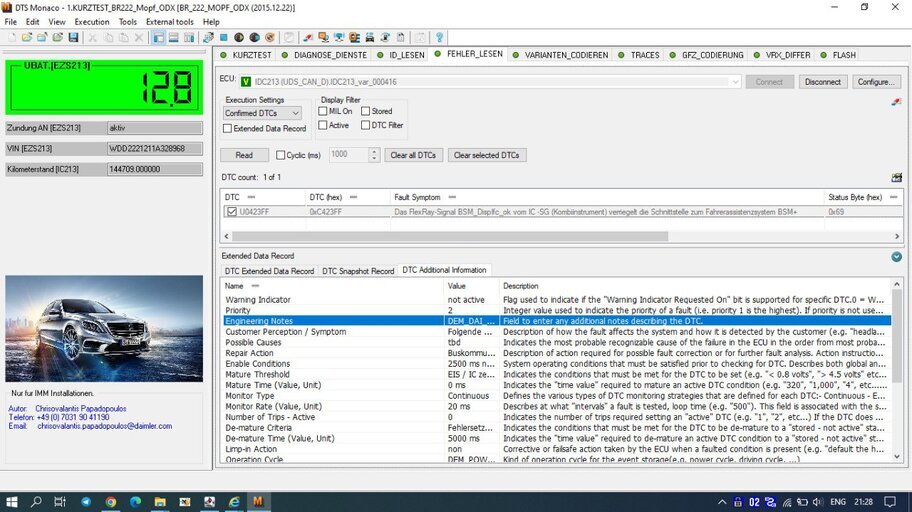Click the blue question mark help icon
This screenshot has width=912, height=512.
coord(439,37)
